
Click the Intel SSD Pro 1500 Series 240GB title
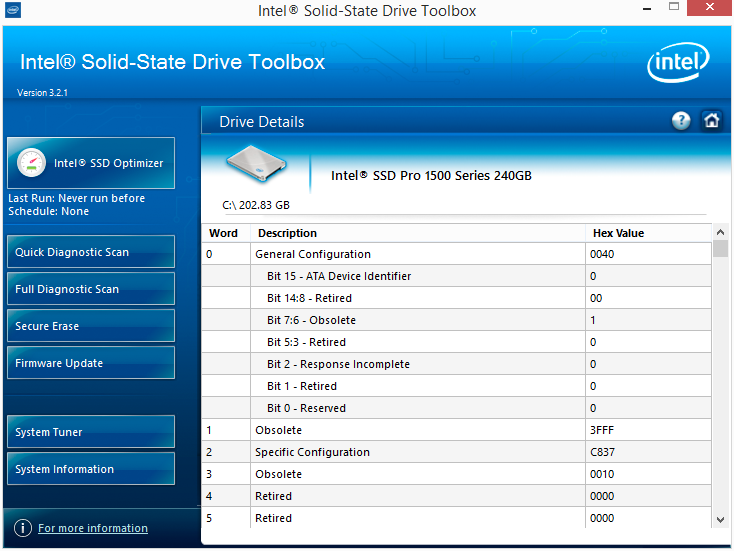[x=431, y=176]
